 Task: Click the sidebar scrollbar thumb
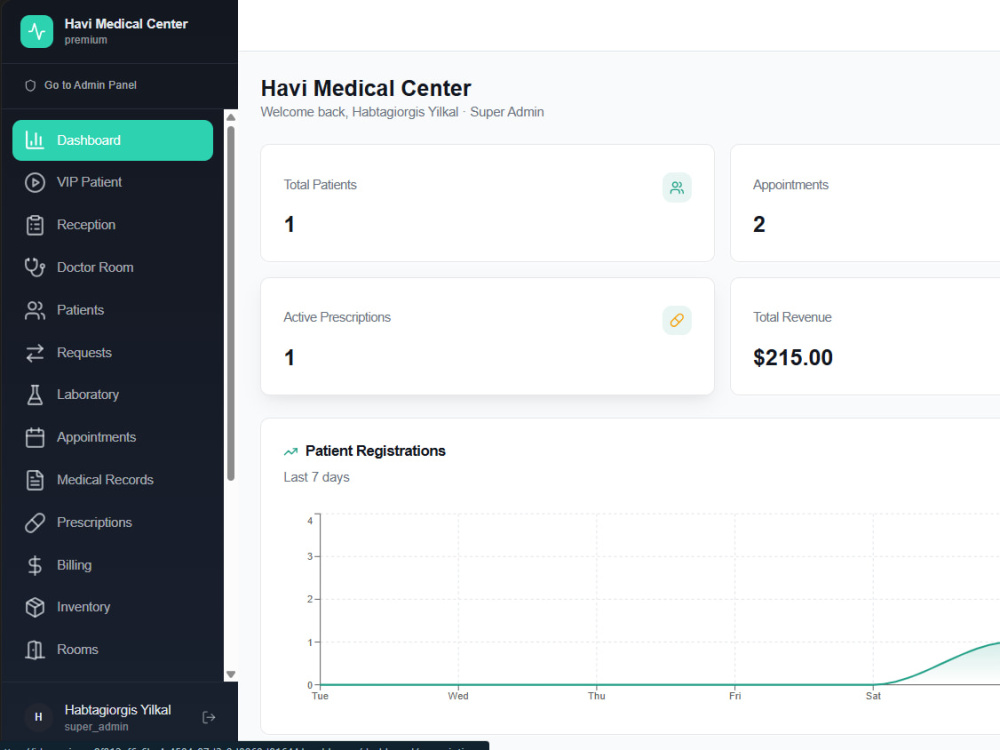231,303
